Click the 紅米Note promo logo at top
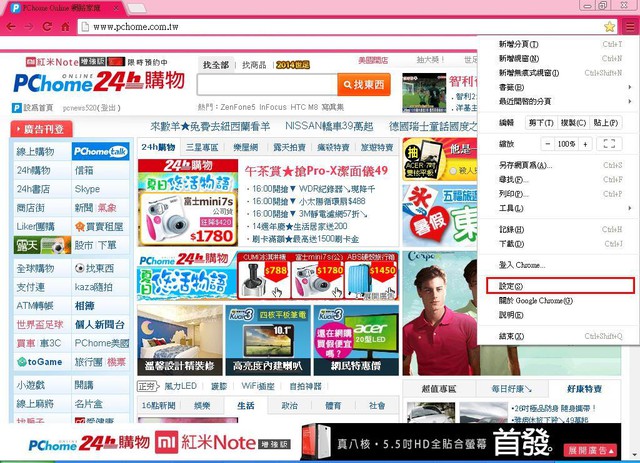This screenshot has width=640, height=463. coord(75,62)
